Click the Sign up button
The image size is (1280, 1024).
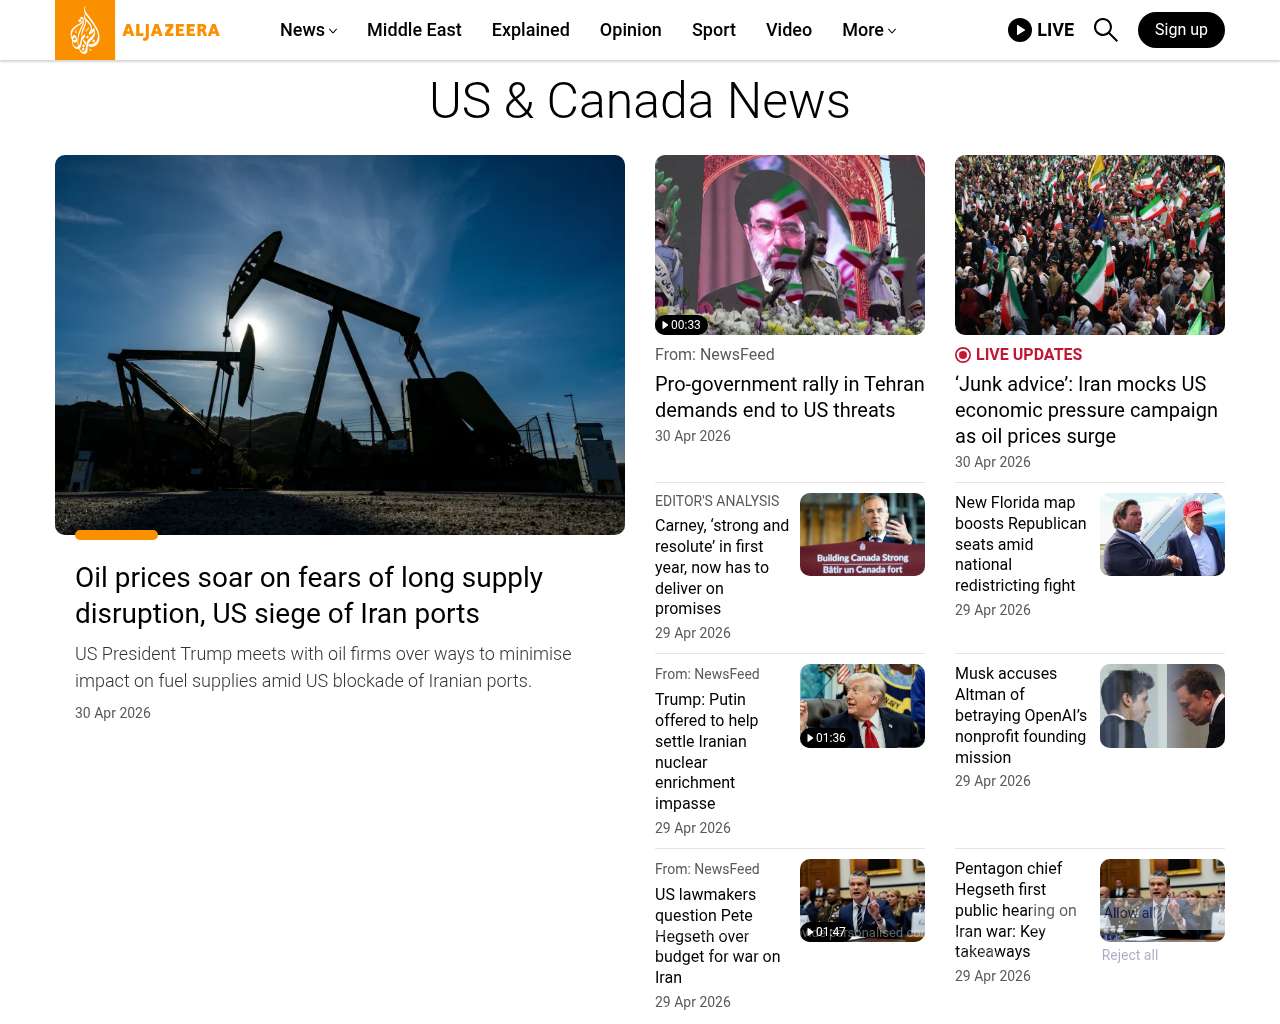coord(1181,30)
